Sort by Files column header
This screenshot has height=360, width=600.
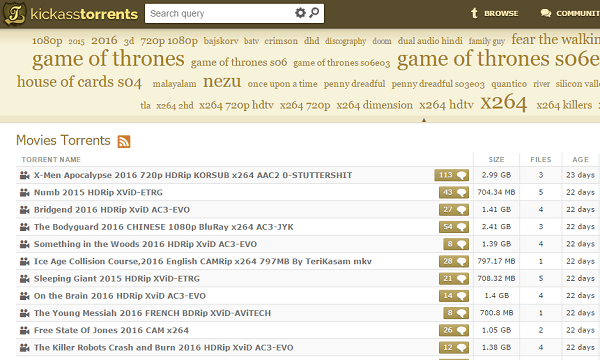coord(541,160)
